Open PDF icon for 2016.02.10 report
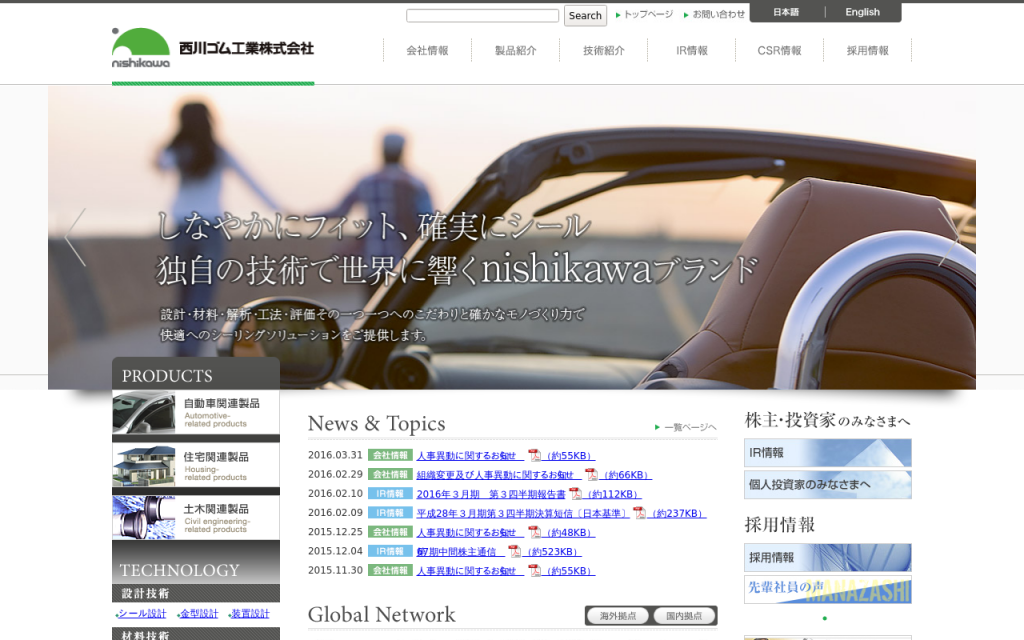The width and height of the screenshot is (1024, 640). [x=575, y=494]
